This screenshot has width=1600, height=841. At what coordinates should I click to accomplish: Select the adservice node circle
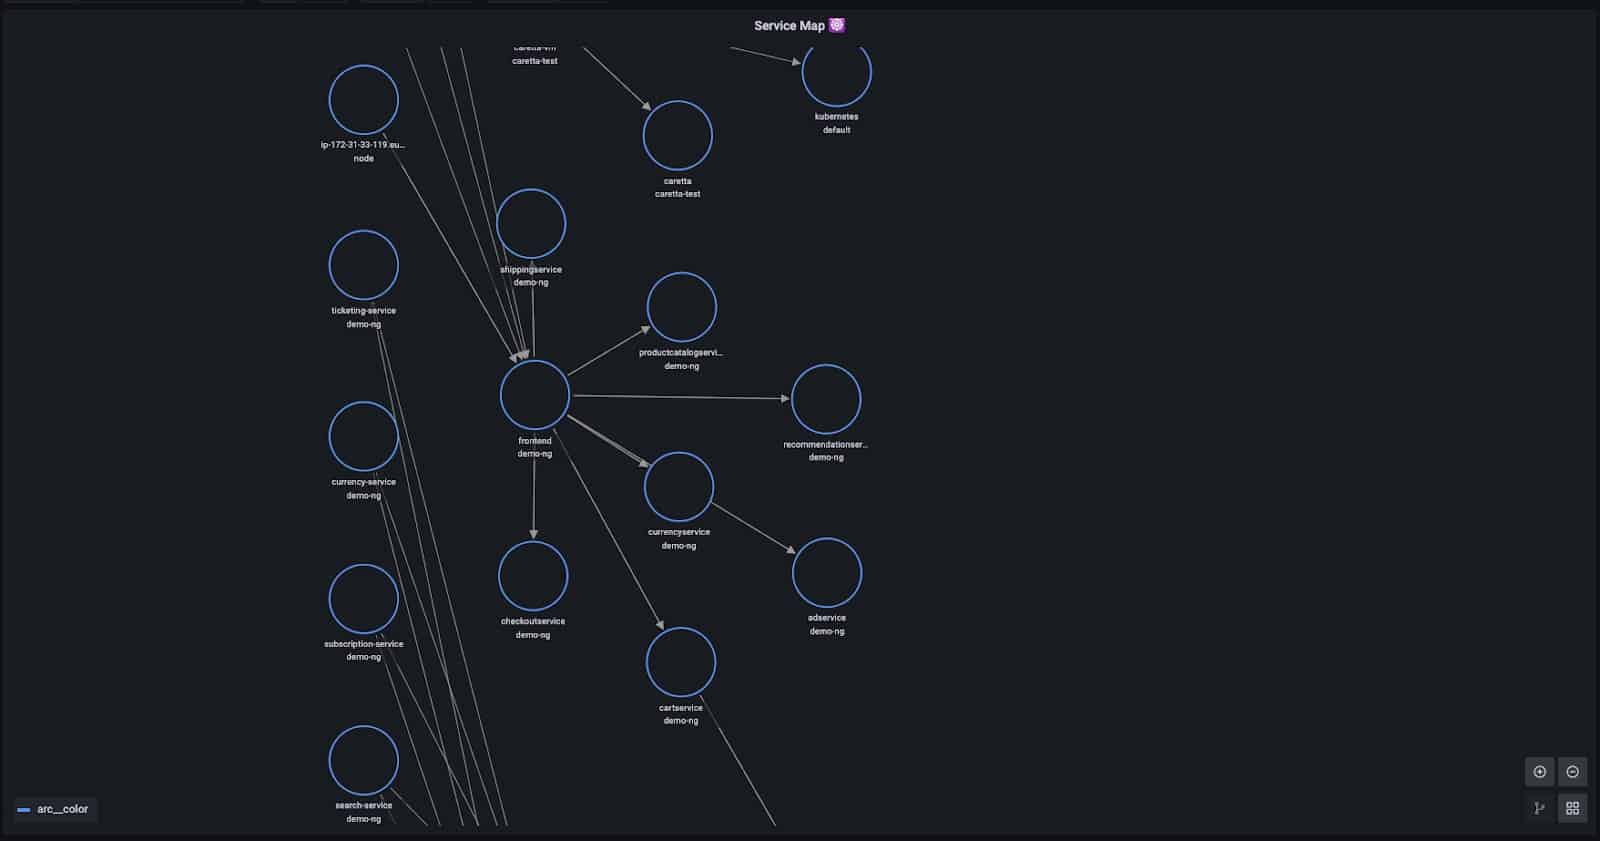coord(827,573)
